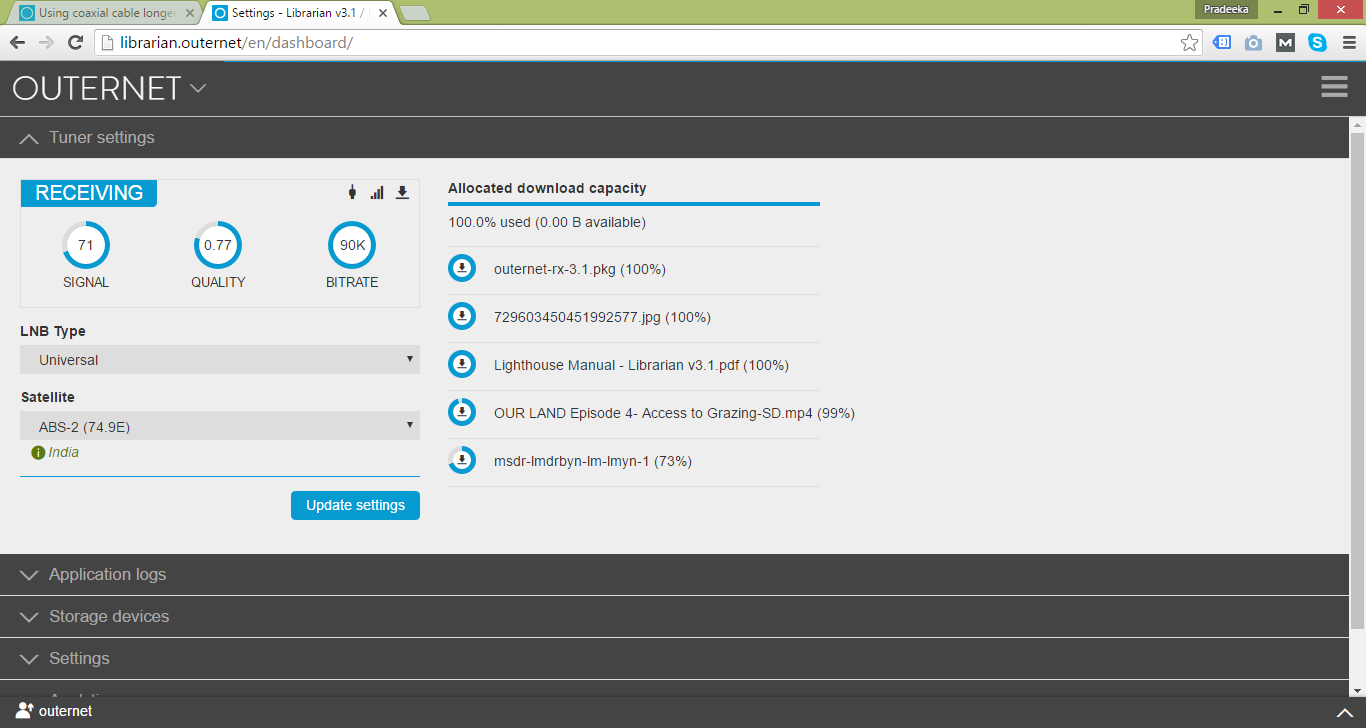Click download icon beside 729603450451992577.jpg
The image size is (1366, 728).
point(462,317)
